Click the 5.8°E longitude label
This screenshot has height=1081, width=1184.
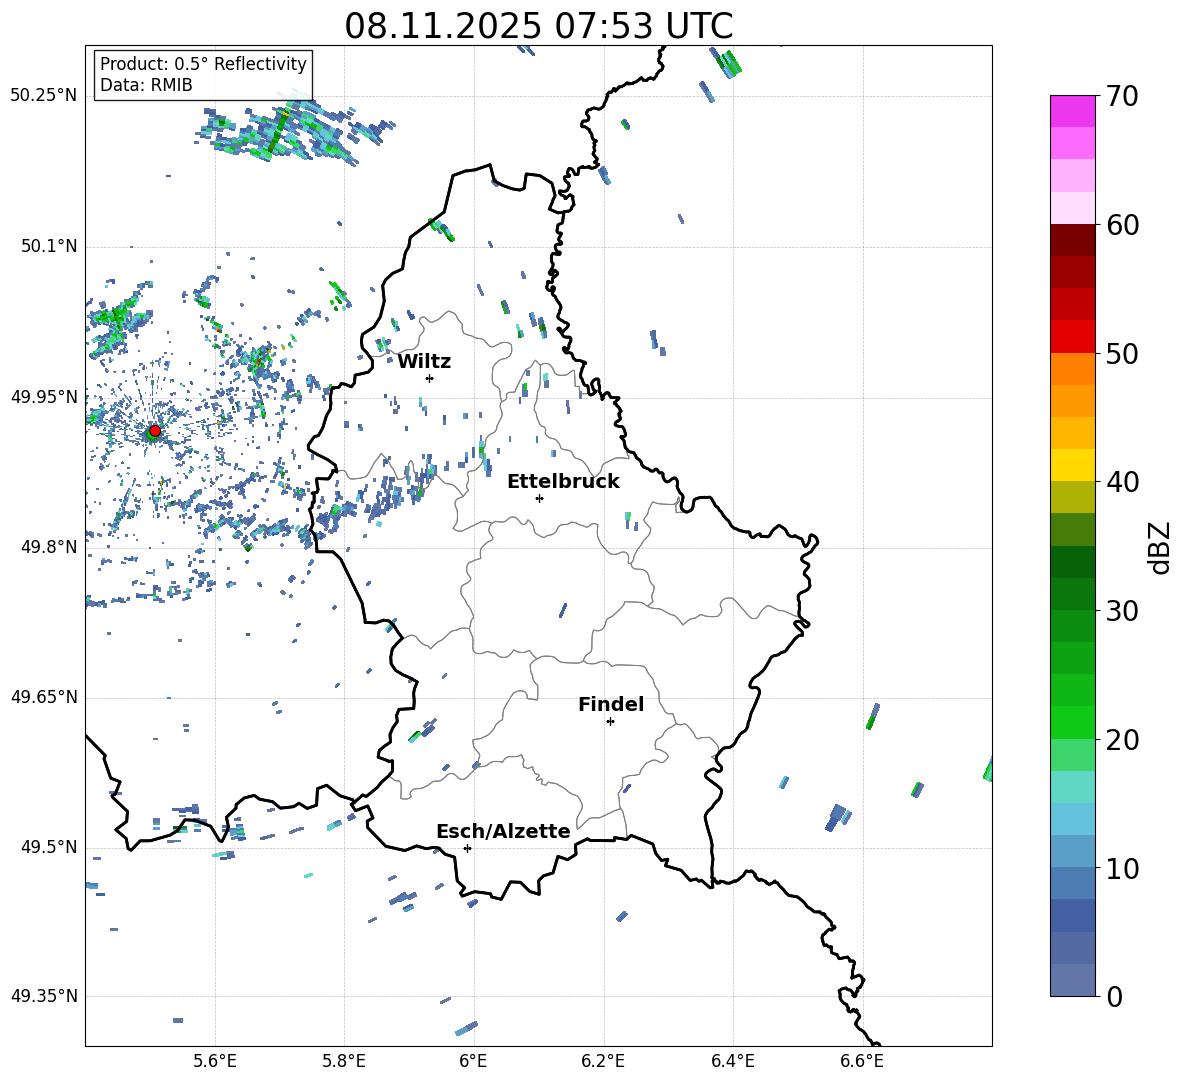pos(344,1061)
